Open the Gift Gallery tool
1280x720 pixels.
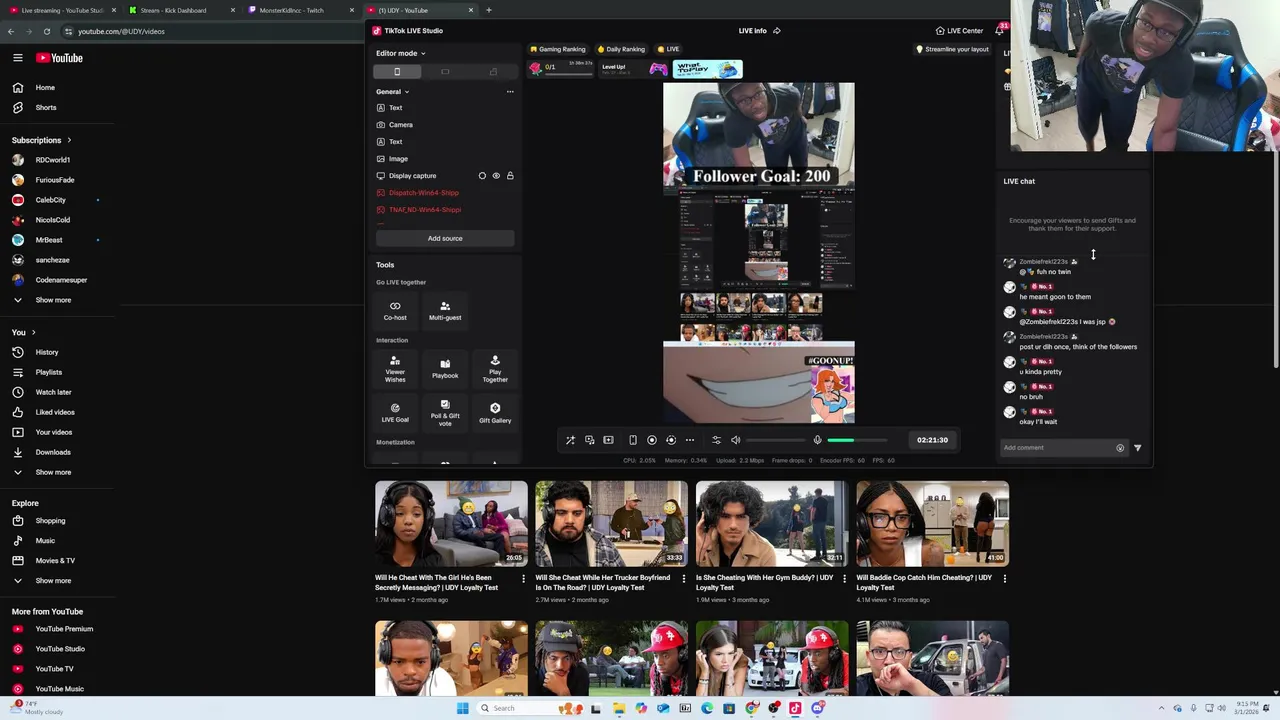click(495, 413)
